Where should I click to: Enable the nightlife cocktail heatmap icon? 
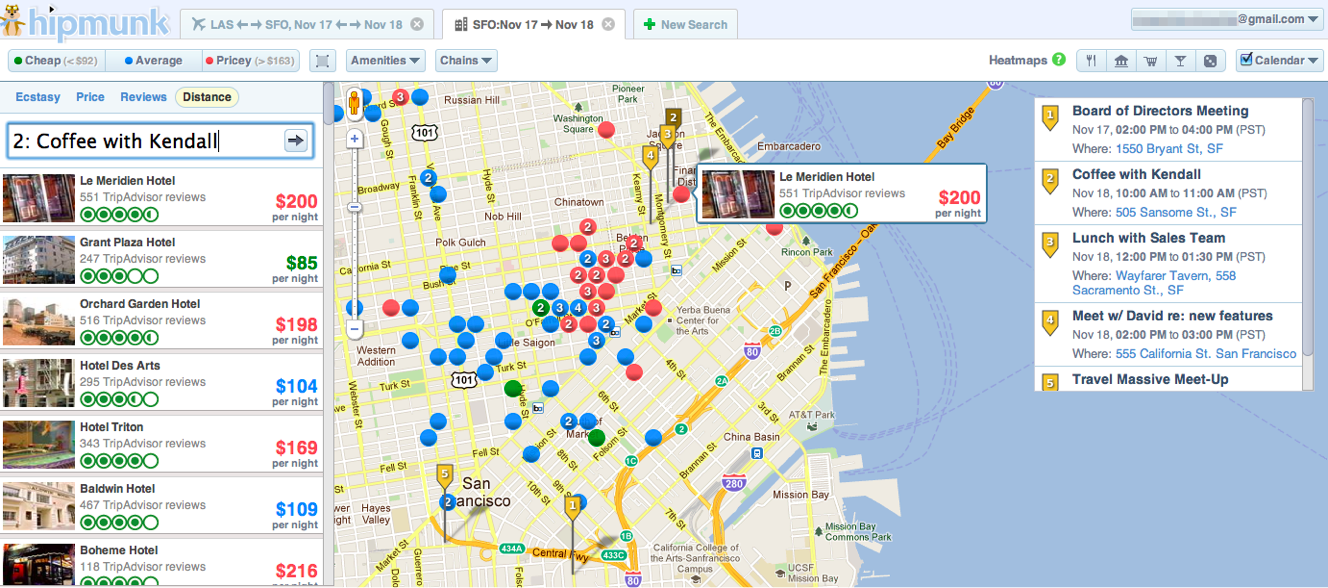1181,61
